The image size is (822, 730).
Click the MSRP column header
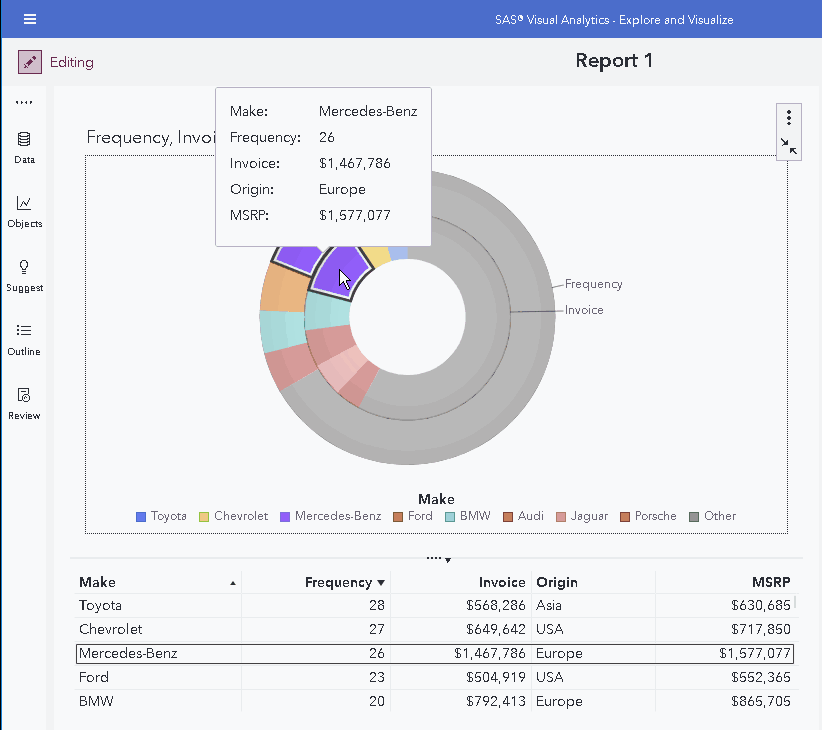point(771,582)
